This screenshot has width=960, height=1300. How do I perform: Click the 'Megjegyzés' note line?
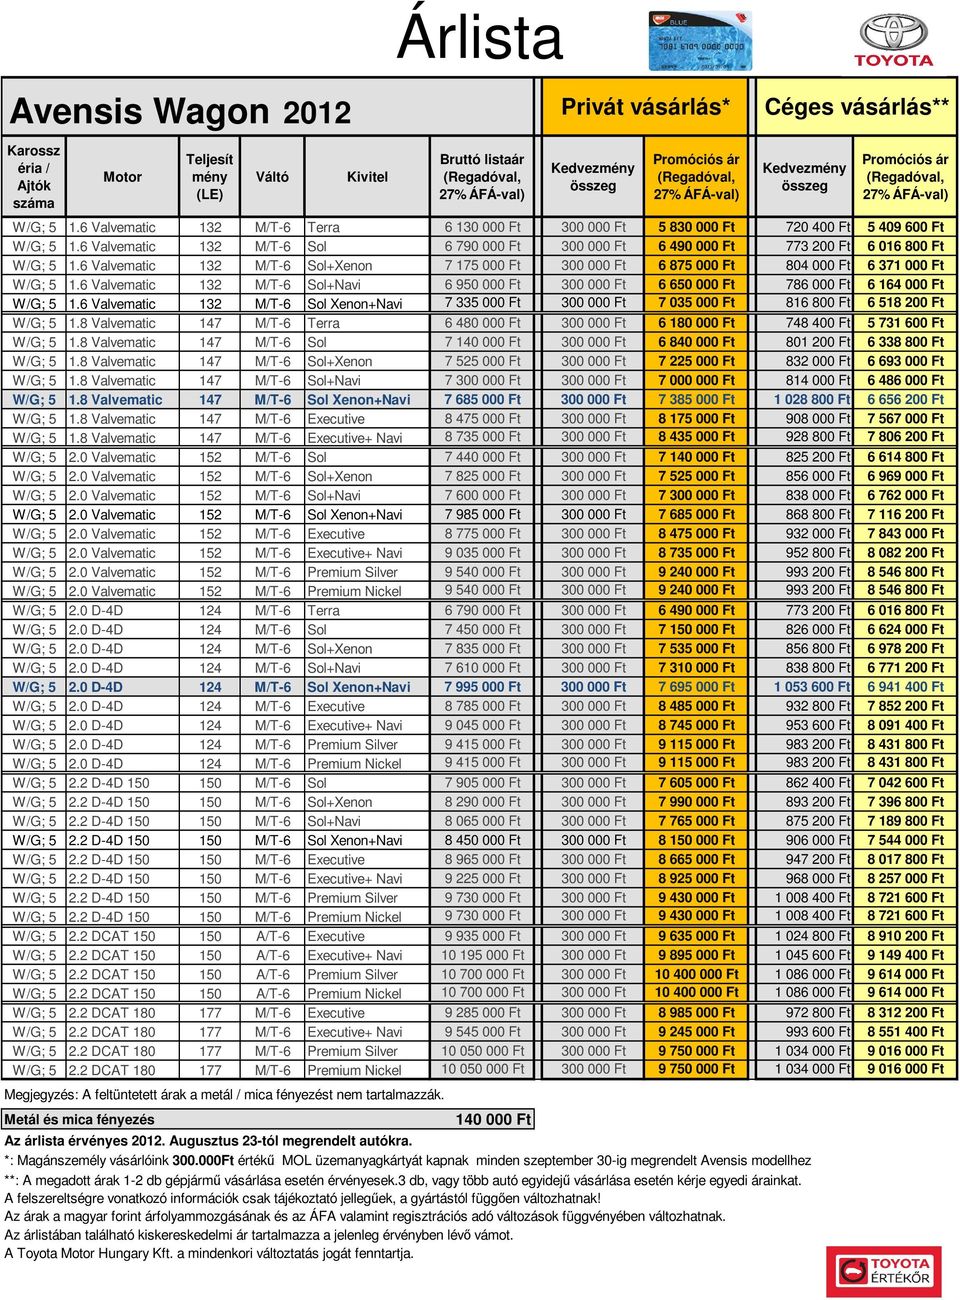(x=224, y=1094)
